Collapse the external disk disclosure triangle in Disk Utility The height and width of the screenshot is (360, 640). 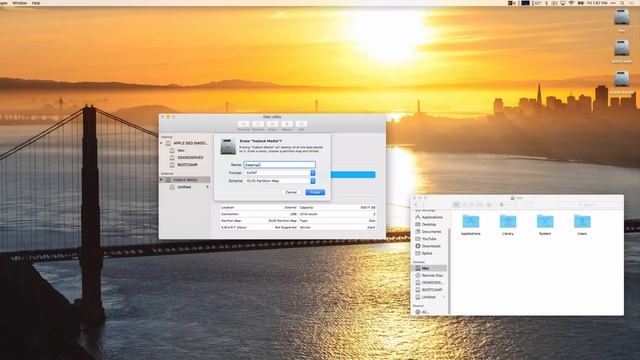(162, 180)
